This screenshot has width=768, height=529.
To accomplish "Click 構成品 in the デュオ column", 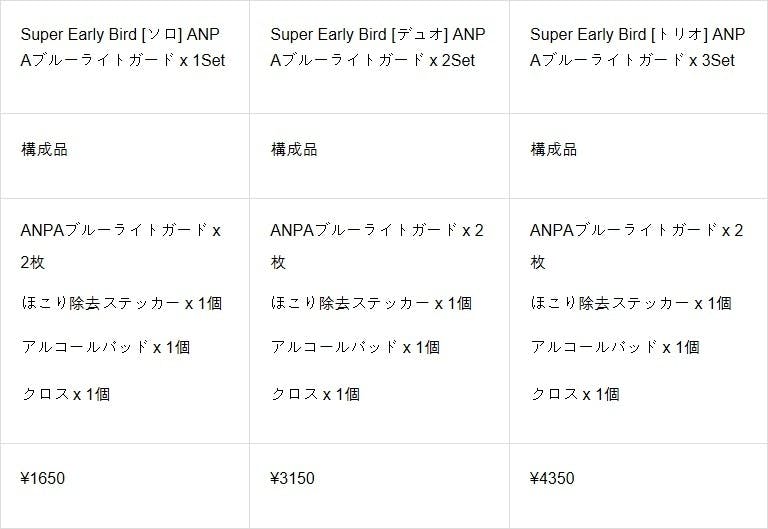I will (x=294, y=150).
